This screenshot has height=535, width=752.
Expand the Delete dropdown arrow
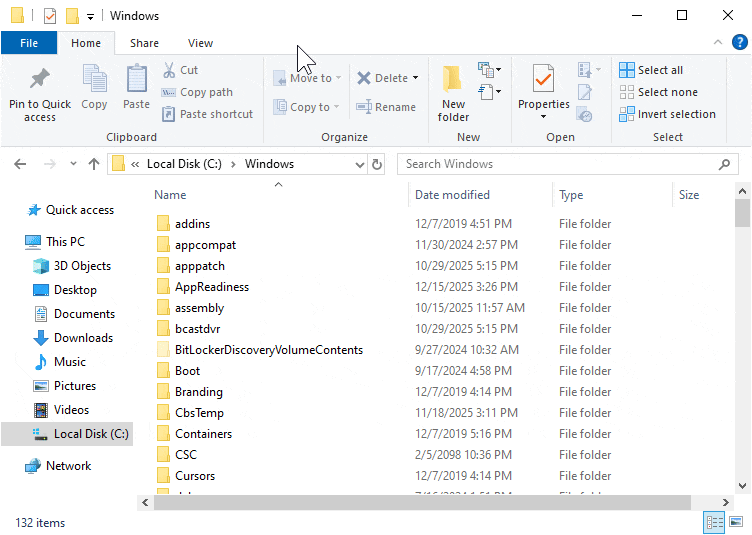415,78
